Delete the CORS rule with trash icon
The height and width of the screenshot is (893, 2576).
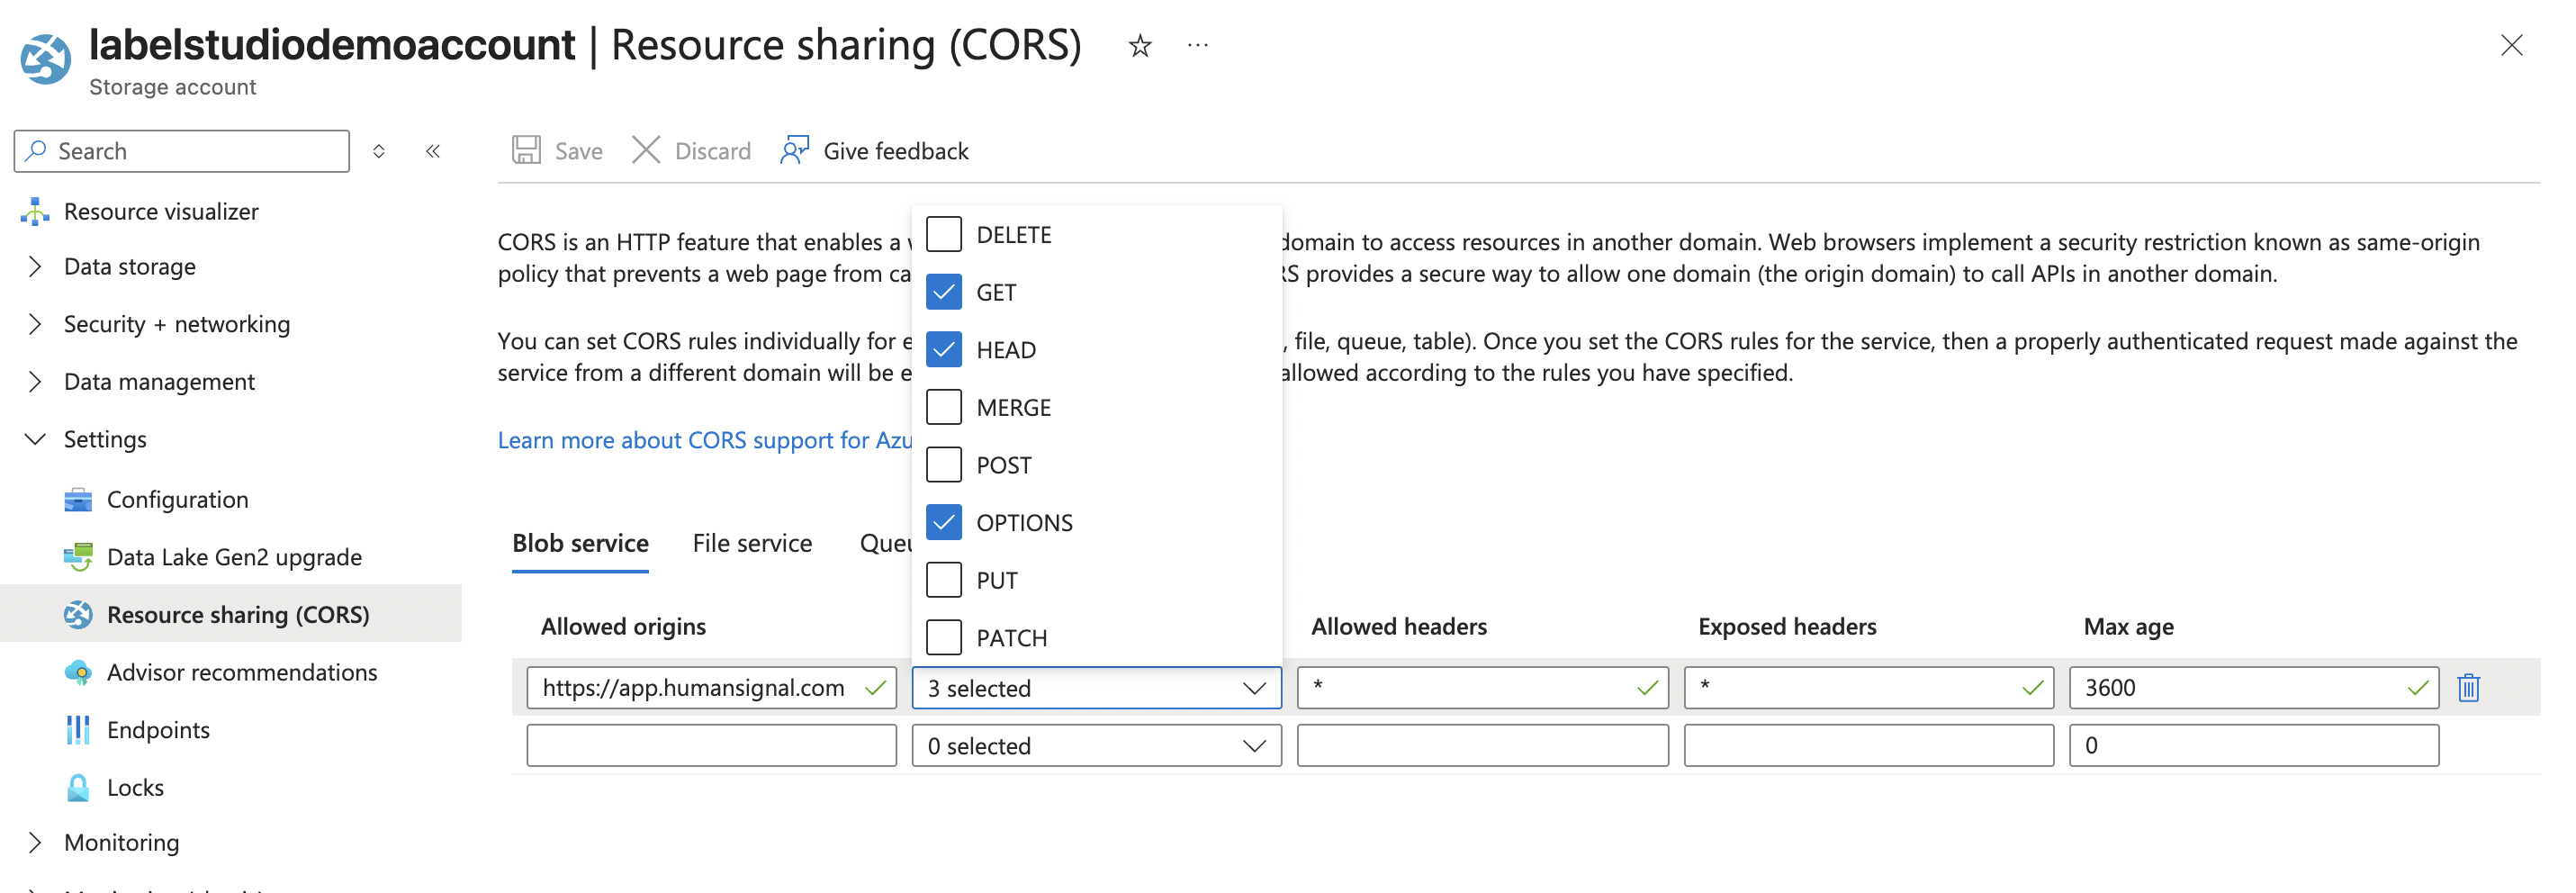pos(2468,688)
